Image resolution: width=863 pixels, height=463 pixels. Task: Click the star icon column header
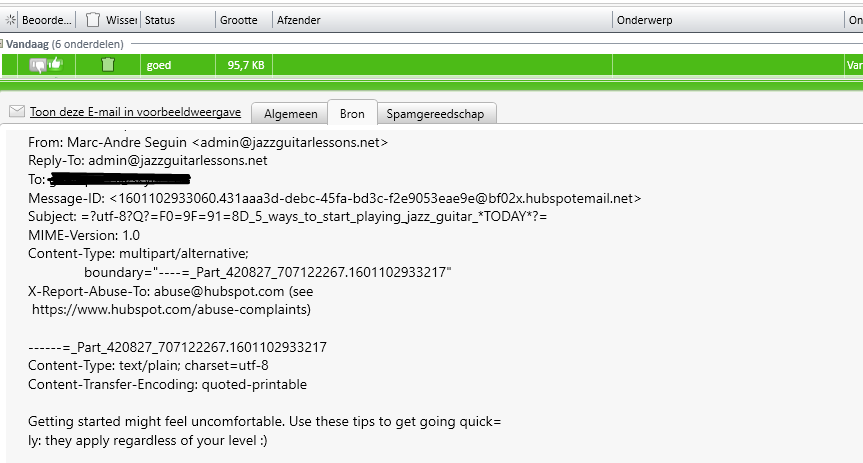click(10, 20)
